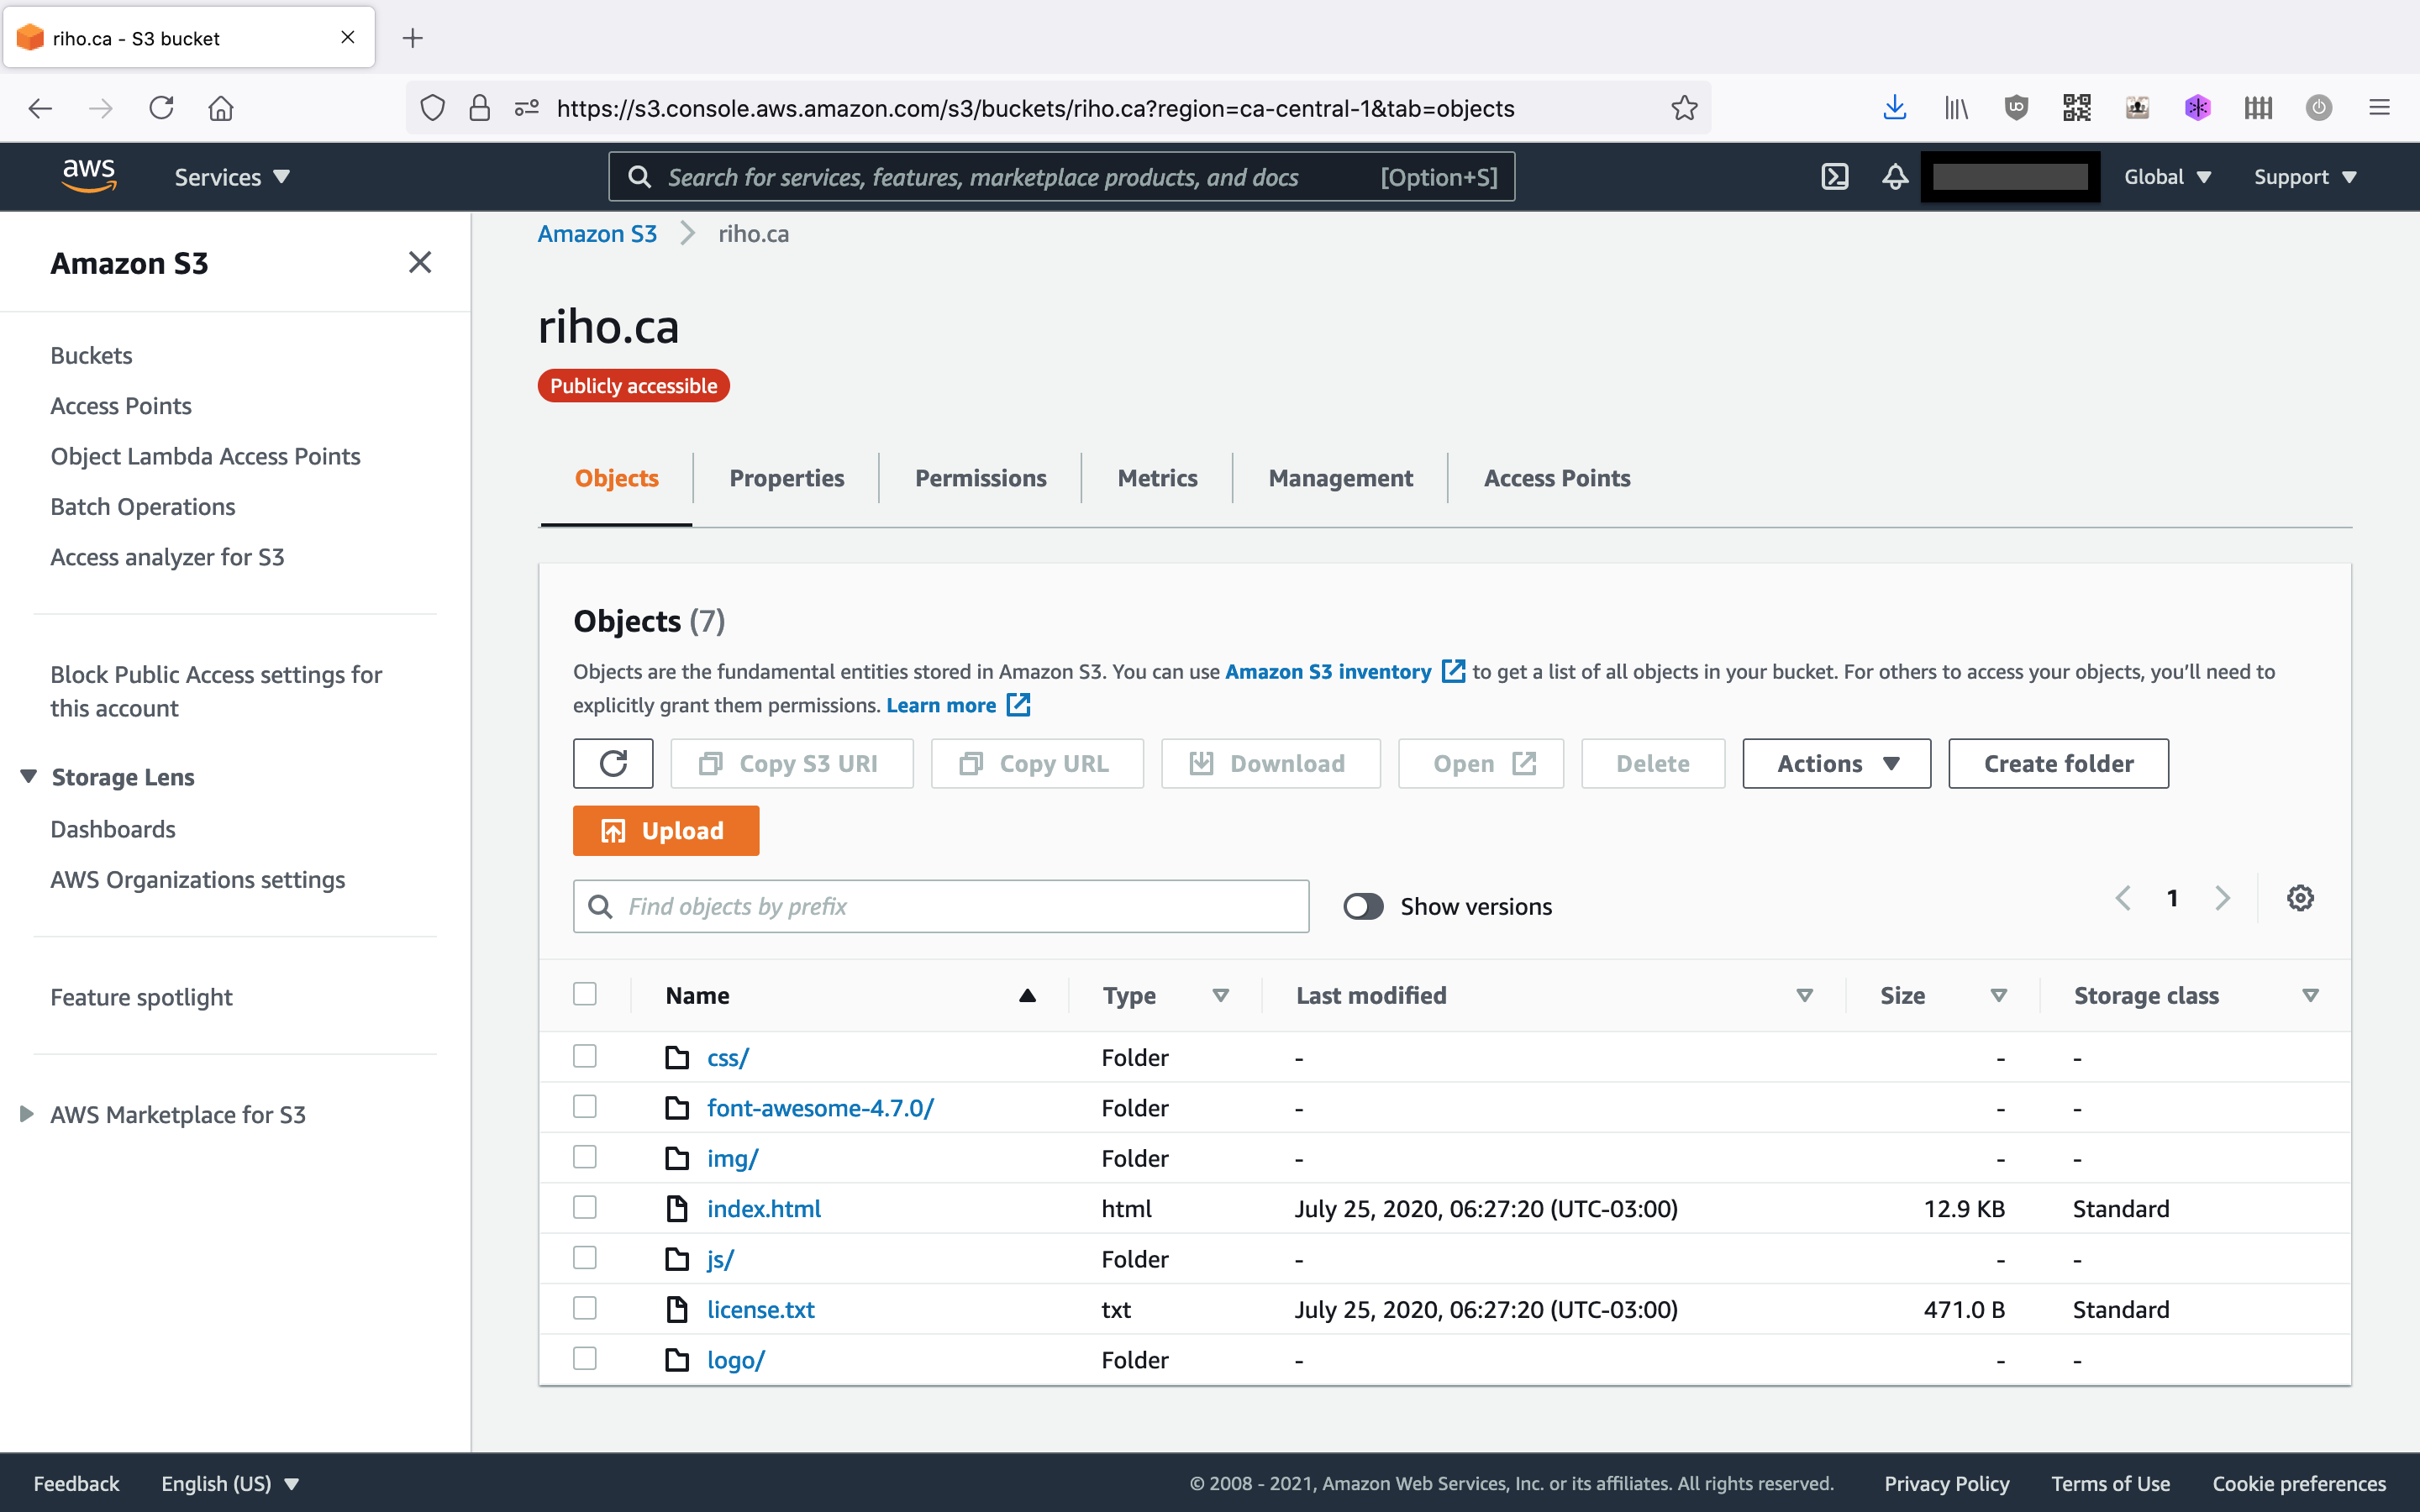
Task: Open the Services dropdown menu
Action: [232, 177]
